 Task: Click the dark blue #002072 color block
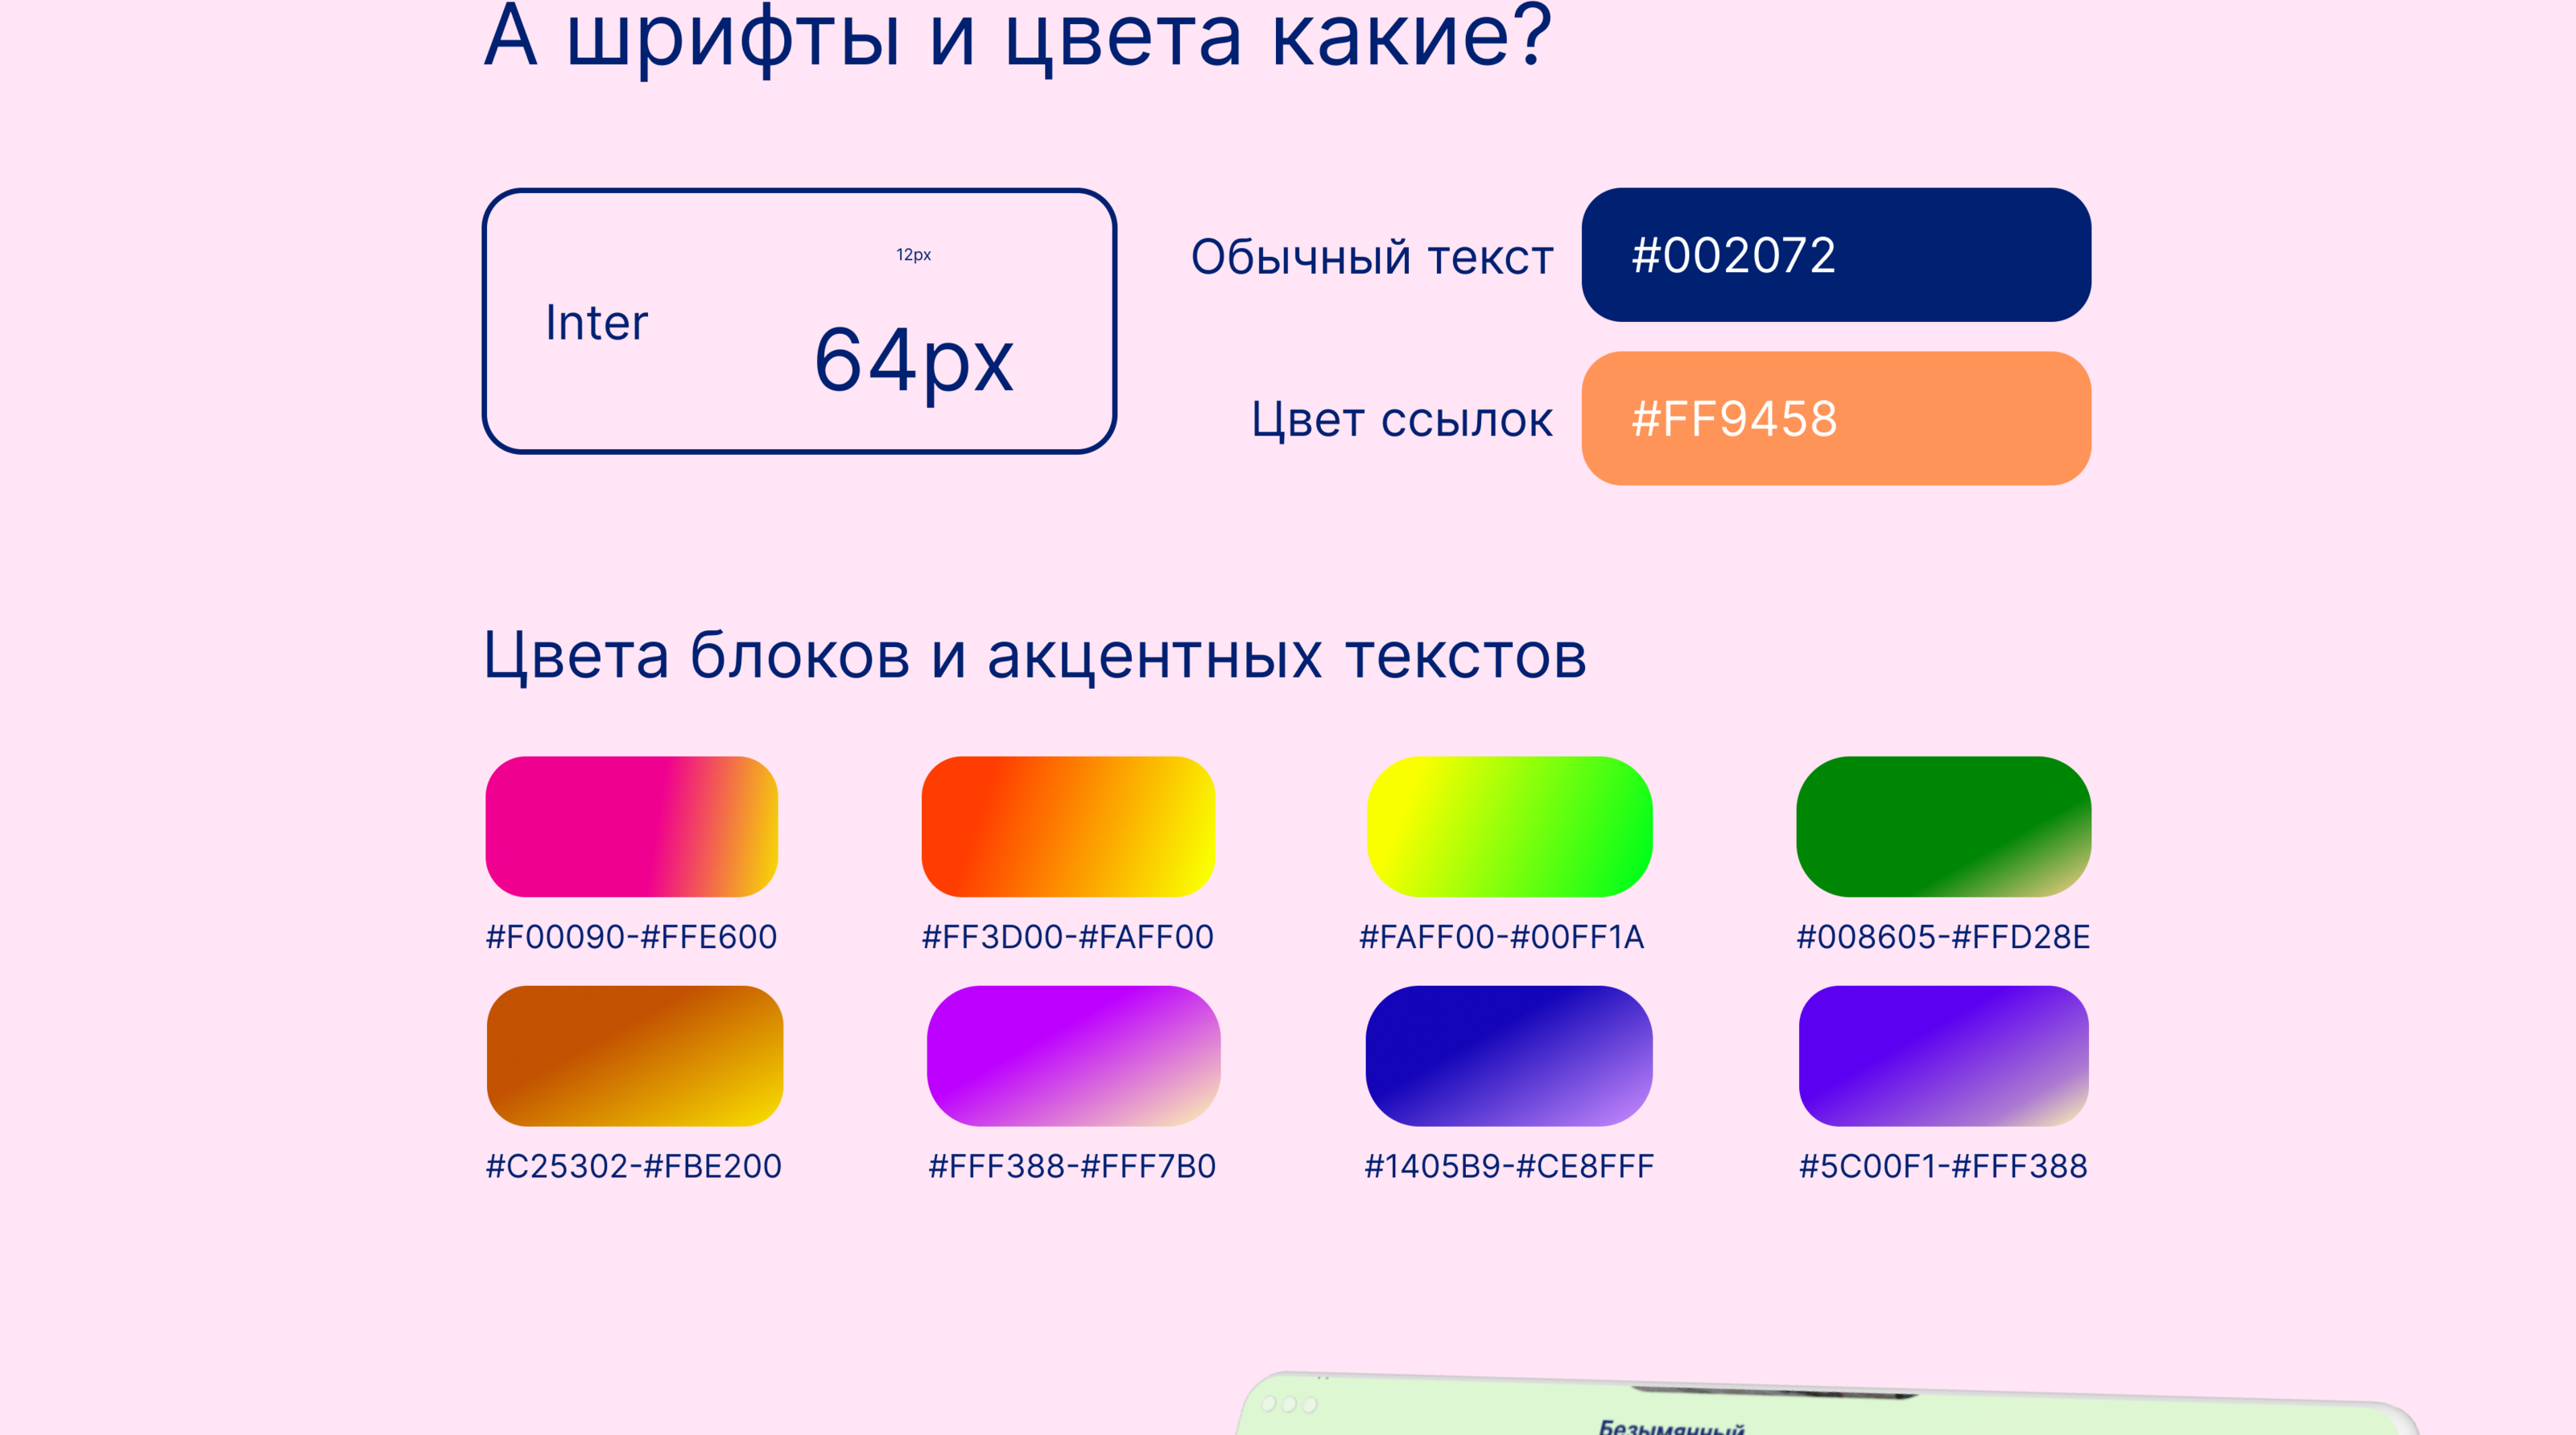click(x=1835, y=255)
